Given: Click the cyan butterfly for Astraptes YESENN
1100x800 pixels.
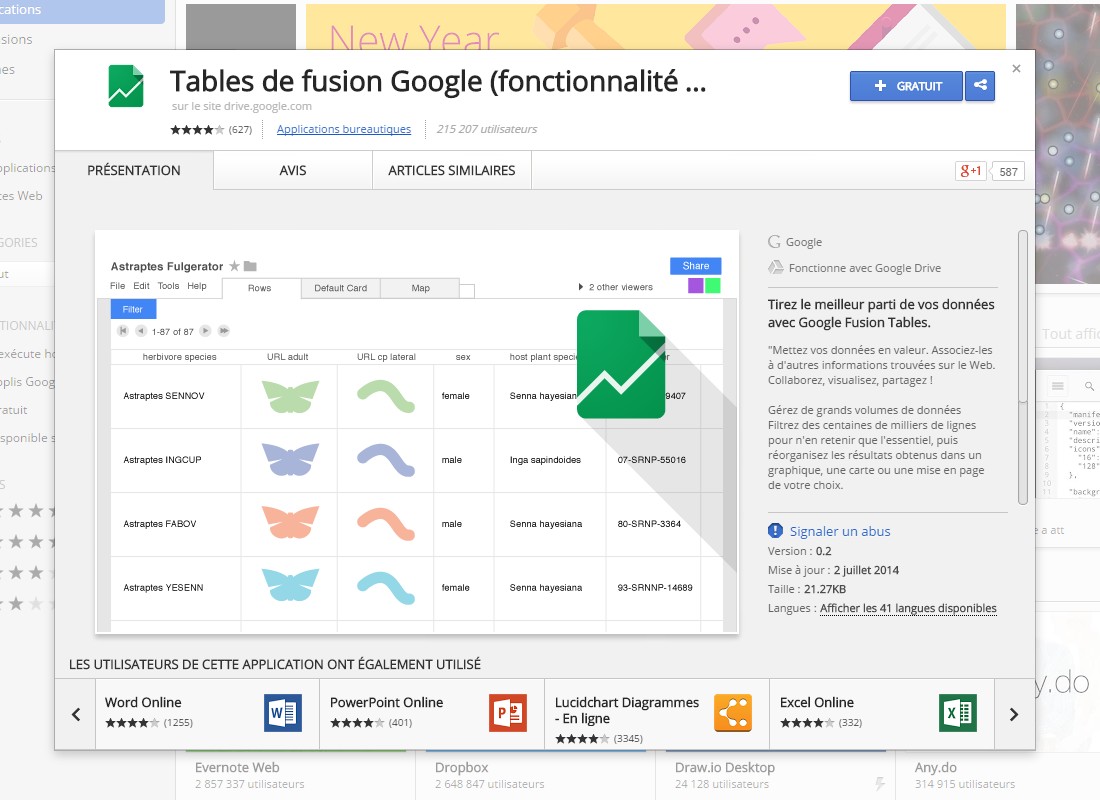Looking at the screenshot, I should [290, 587].
